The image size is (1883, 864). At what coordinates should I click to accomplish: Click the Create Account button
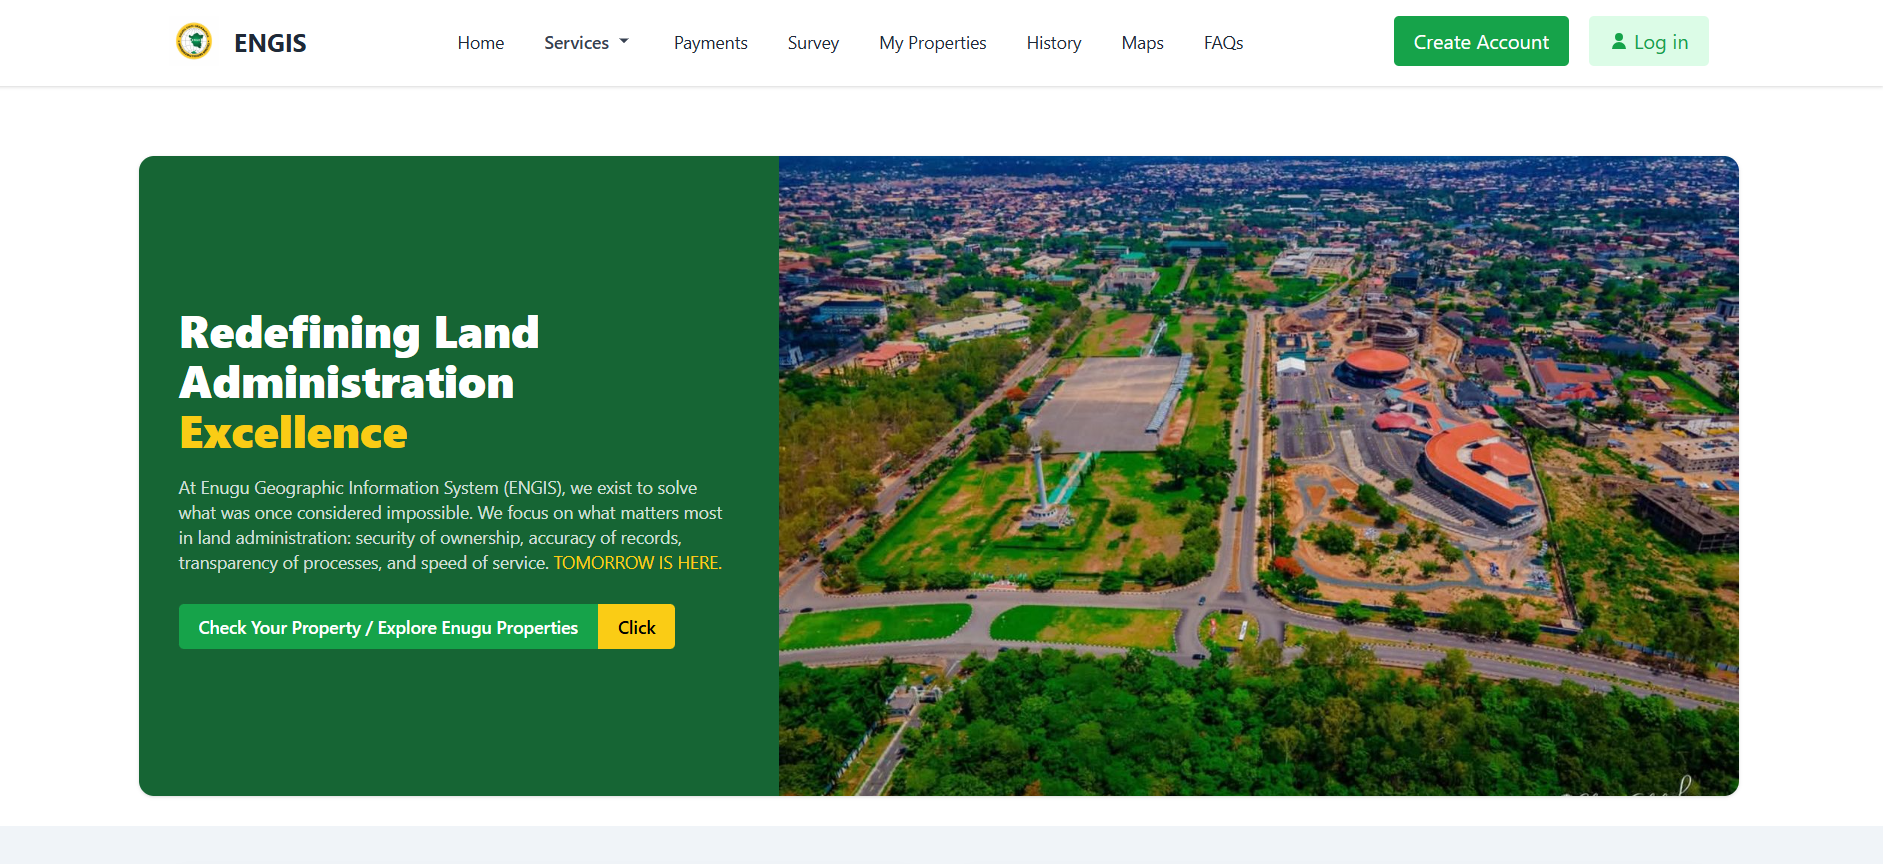click(x=1480, y=42)
